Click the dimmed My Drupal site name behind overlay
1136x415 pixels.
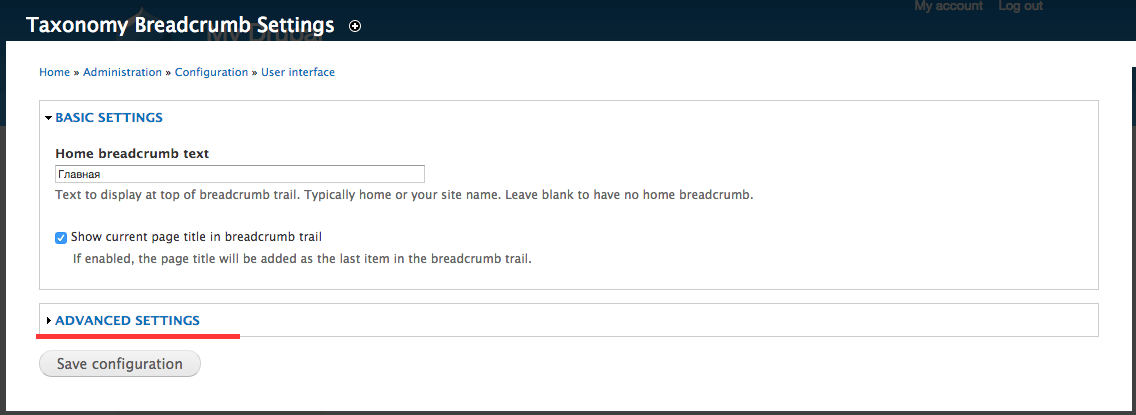[x=264, y=34]
